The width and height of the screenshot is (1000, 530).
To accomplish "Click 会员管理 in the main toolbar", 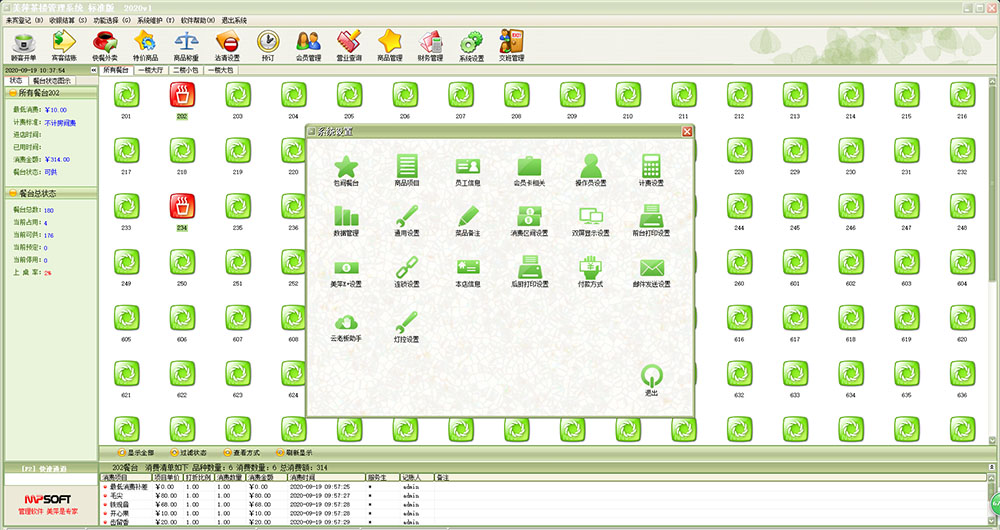I will (309, 42).
